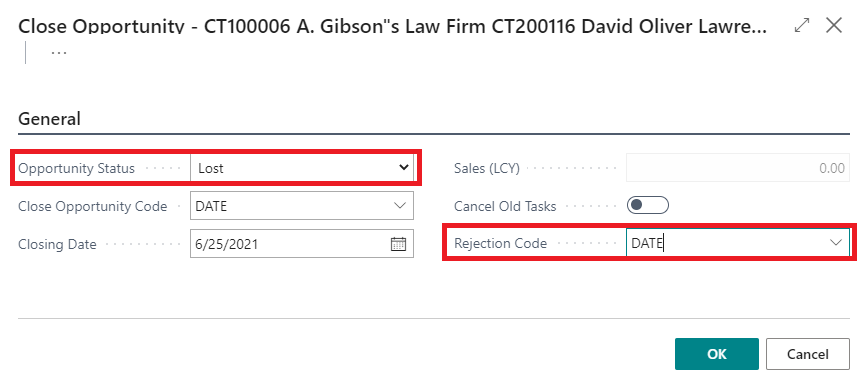Click into the Rejection Code input
Image resolution: width=862 pixels, height=377 pixels.
727,243
